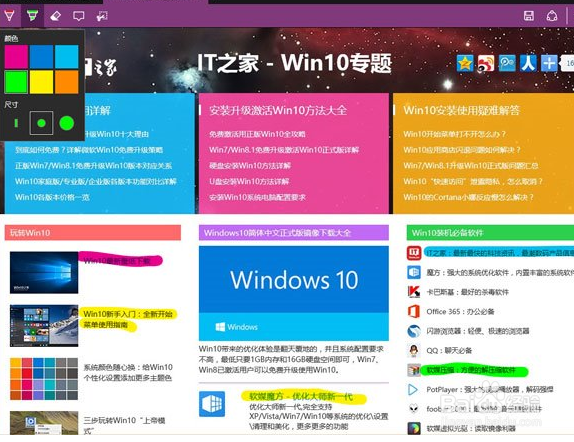Pick the dark blue highlighter color
The width and height of the screenshot is (574, 442).
click(x=41, y=57)
